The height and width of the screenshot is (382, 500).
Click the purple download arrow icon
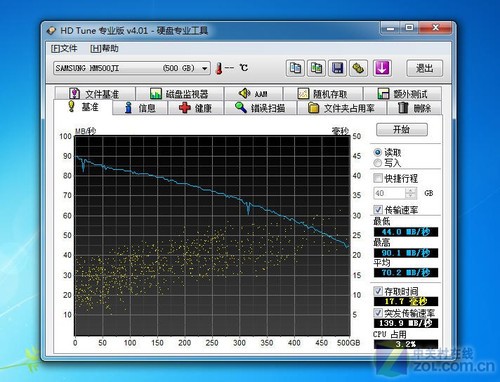[x=382, y=68]
